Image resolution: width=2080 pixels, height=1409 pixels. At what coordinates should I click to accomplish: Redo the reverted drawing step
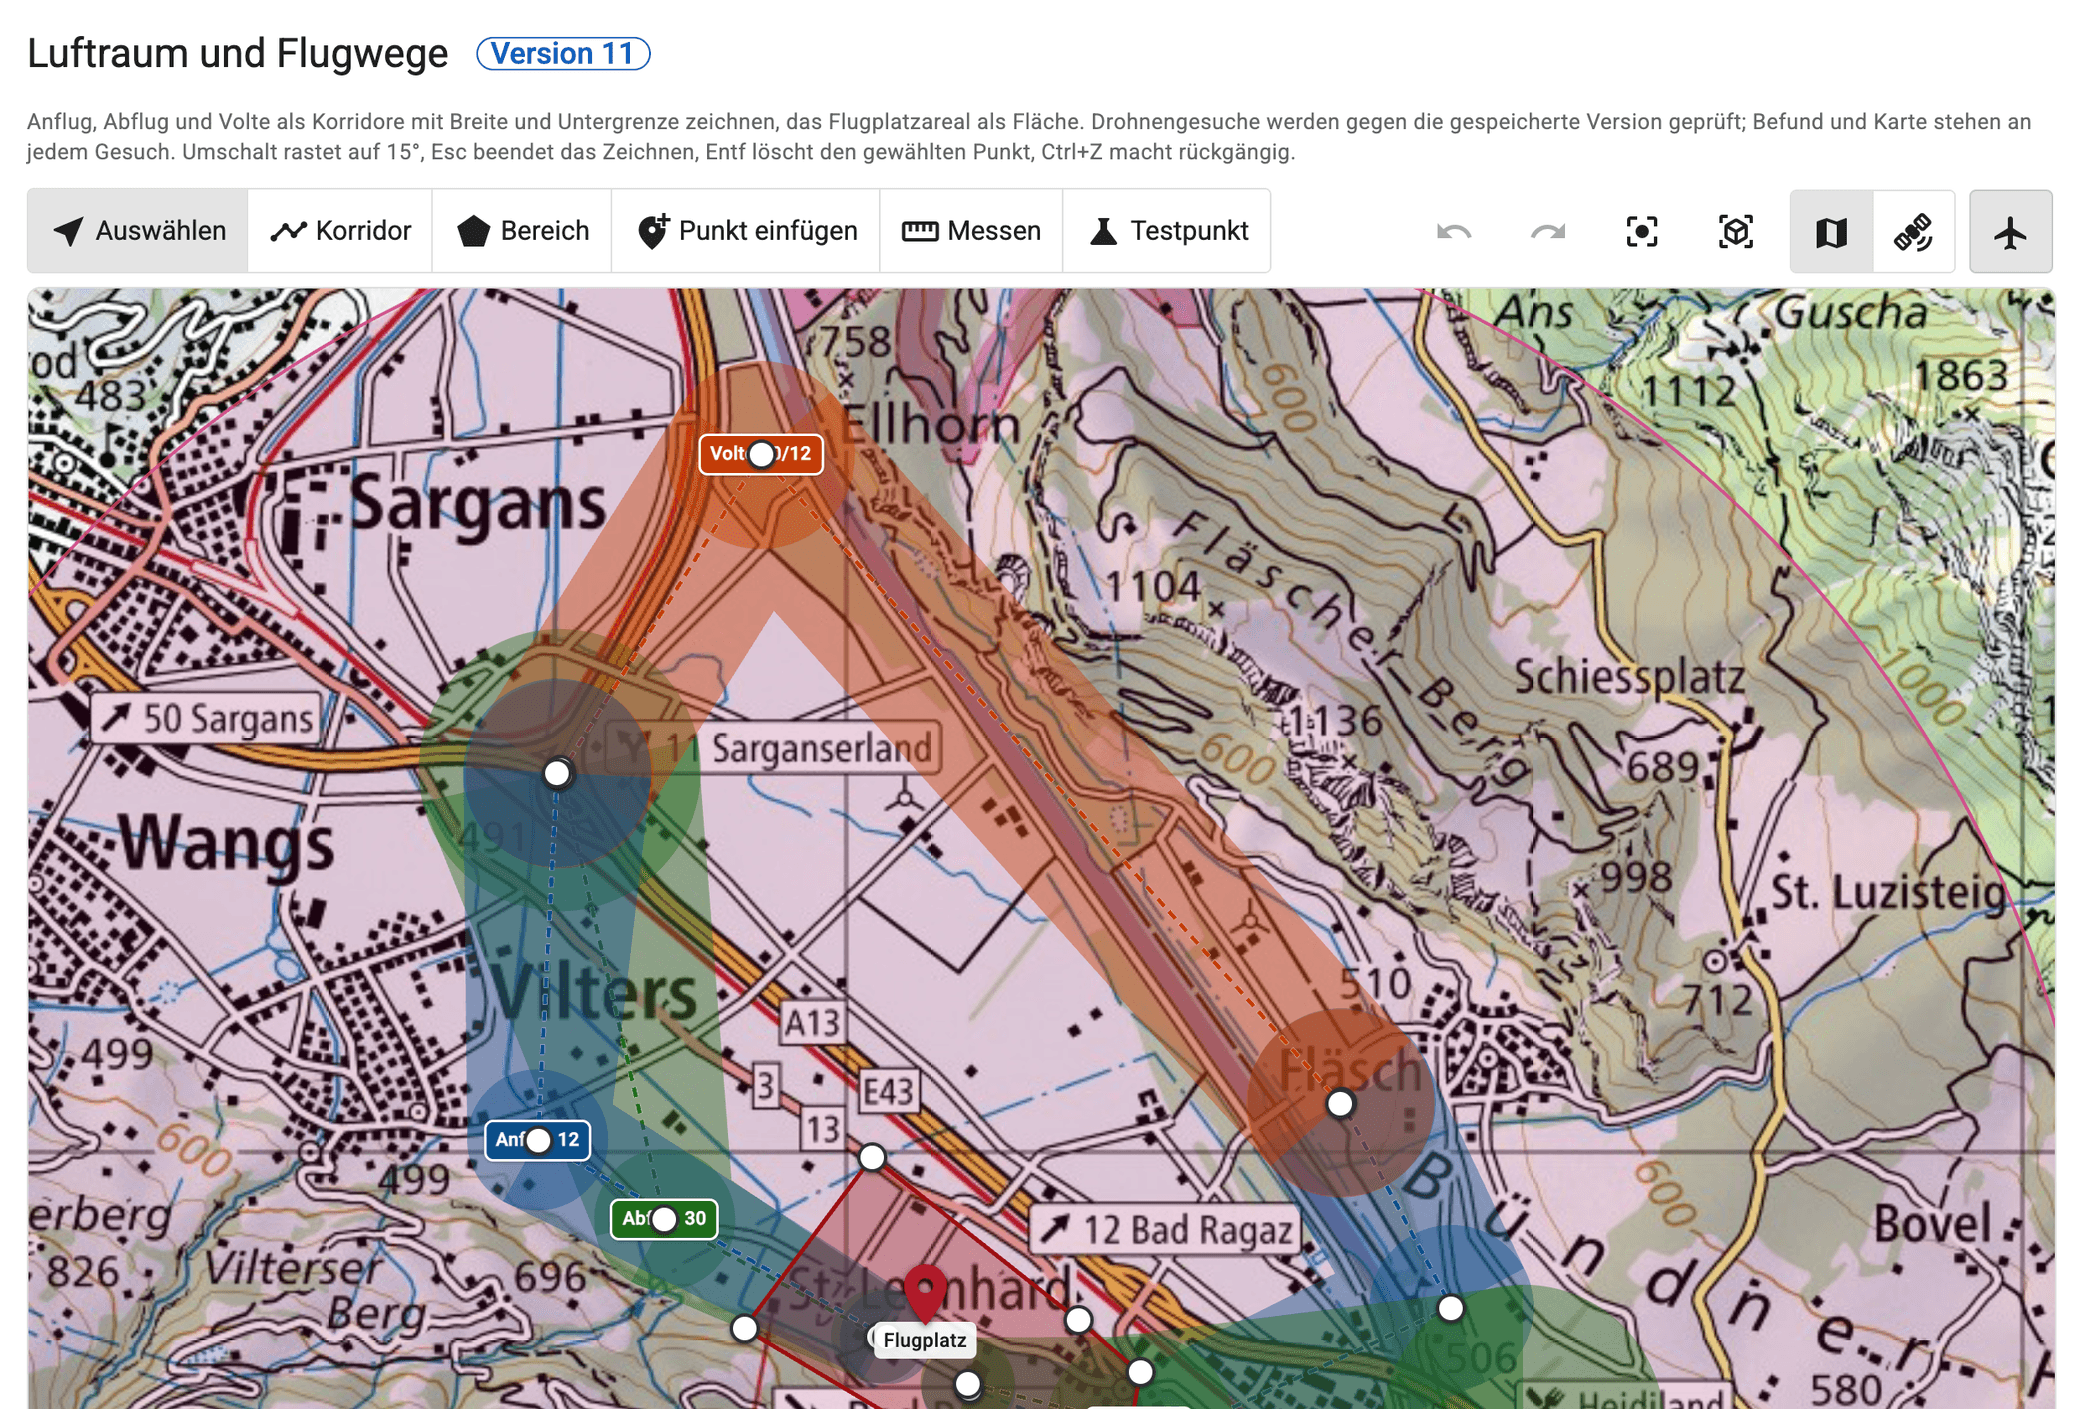1548,232
